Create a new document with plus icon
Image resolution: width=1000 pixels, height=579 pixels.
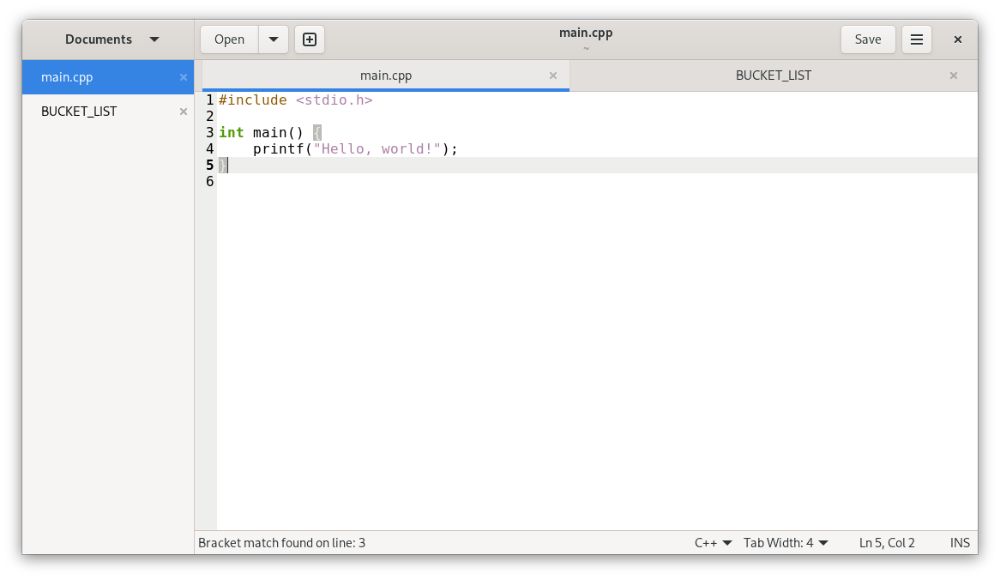(x=309, y=40)
